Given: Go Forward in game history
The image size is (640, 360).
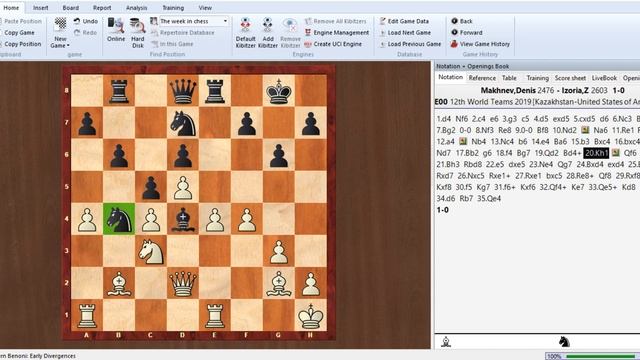Looking at the screenshot, I should [x=467, y=33].
